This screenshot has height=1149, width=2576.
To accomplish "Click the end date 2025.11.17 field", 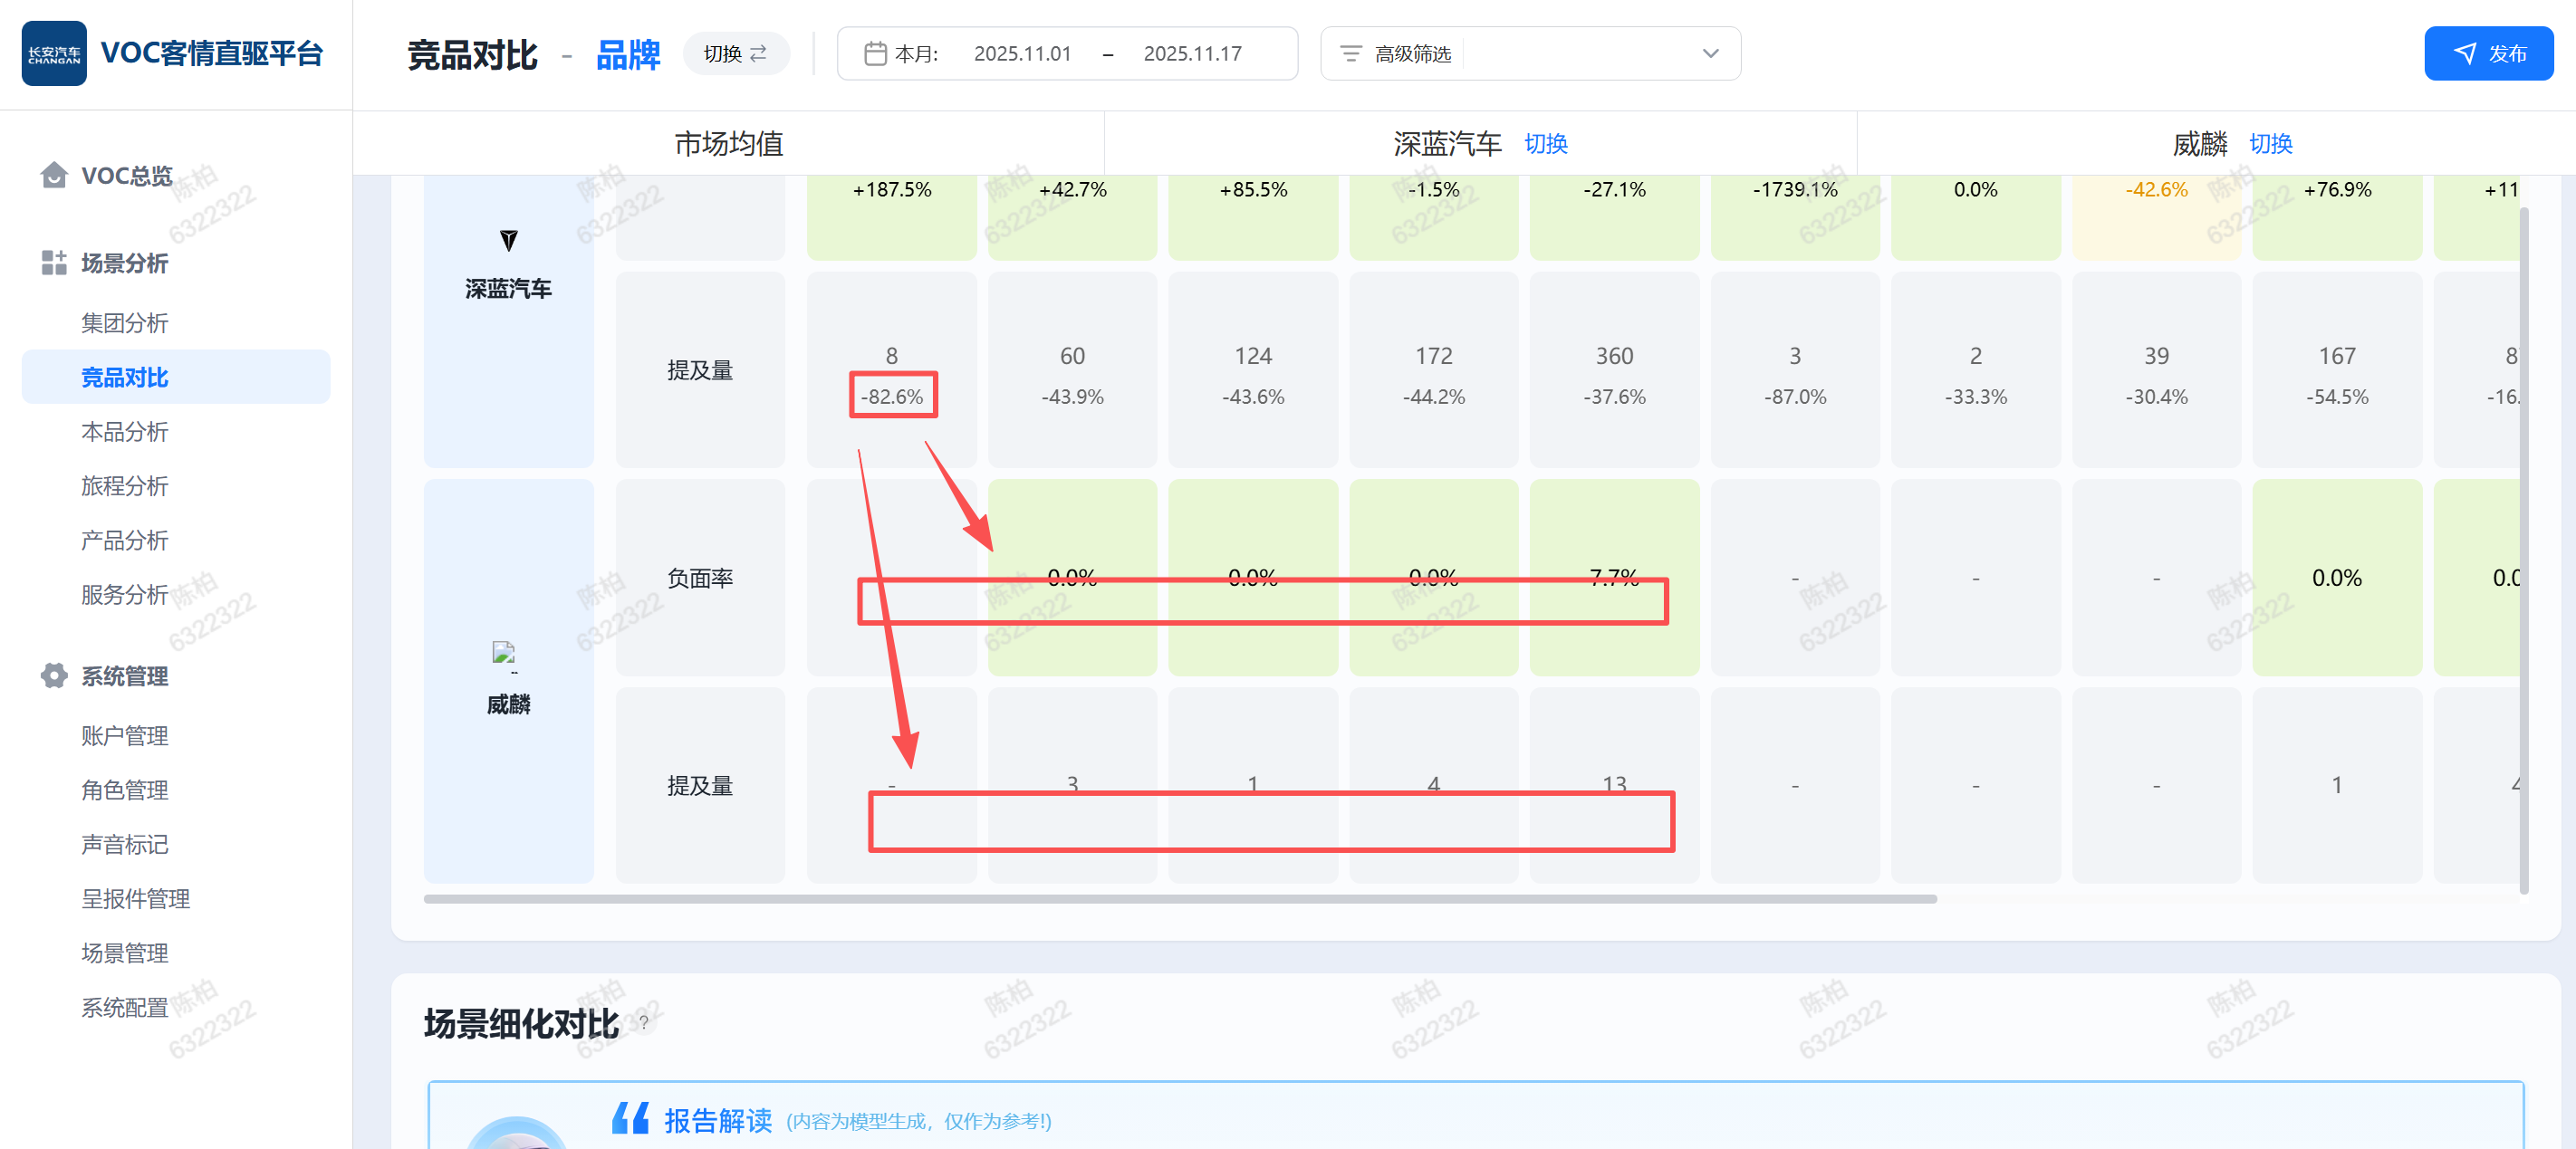I will [x=1192, y=54].
